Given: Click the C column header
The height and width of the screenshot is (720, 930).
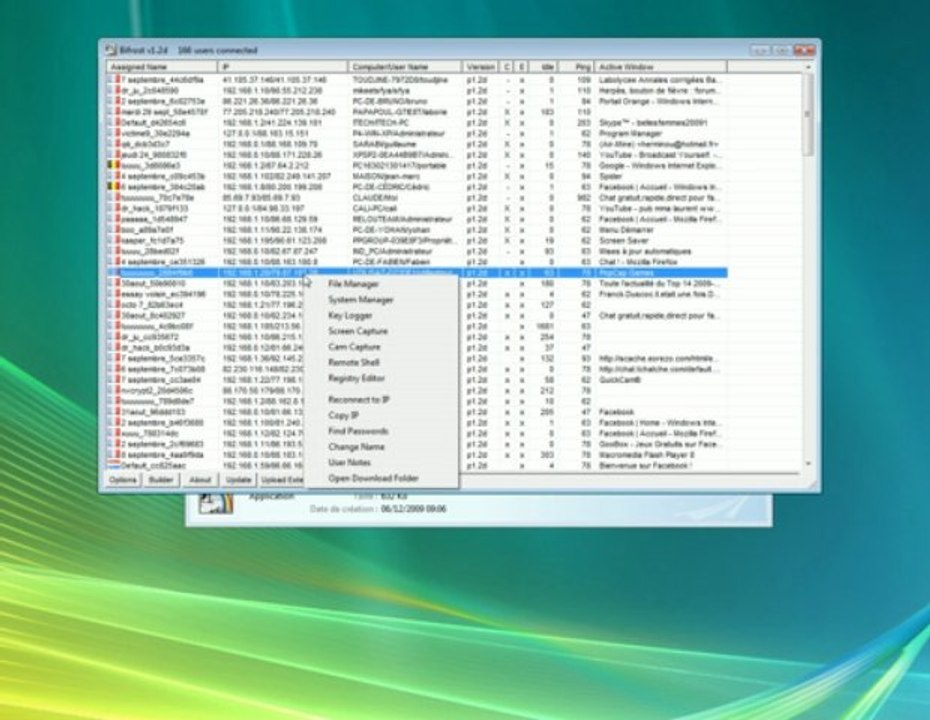Looking at the screenshot, I should tap(507, 67).
